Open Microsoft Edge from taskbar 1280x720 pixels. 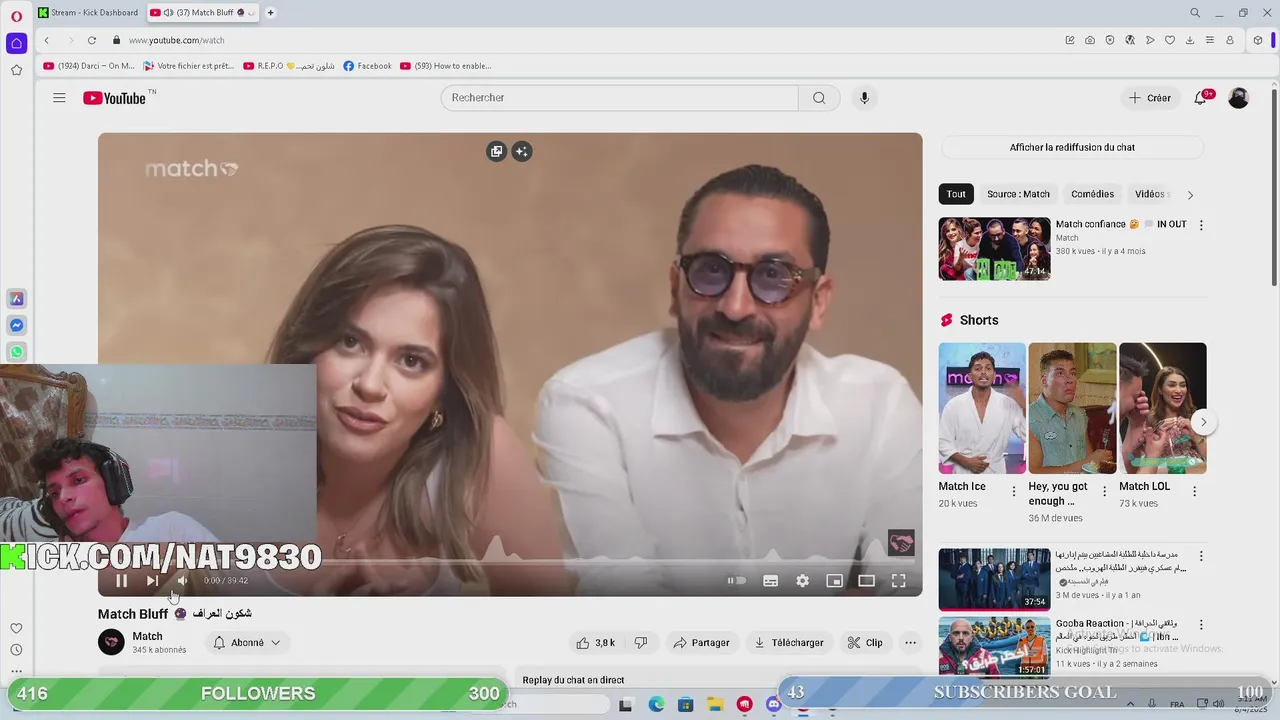[656, 705]
